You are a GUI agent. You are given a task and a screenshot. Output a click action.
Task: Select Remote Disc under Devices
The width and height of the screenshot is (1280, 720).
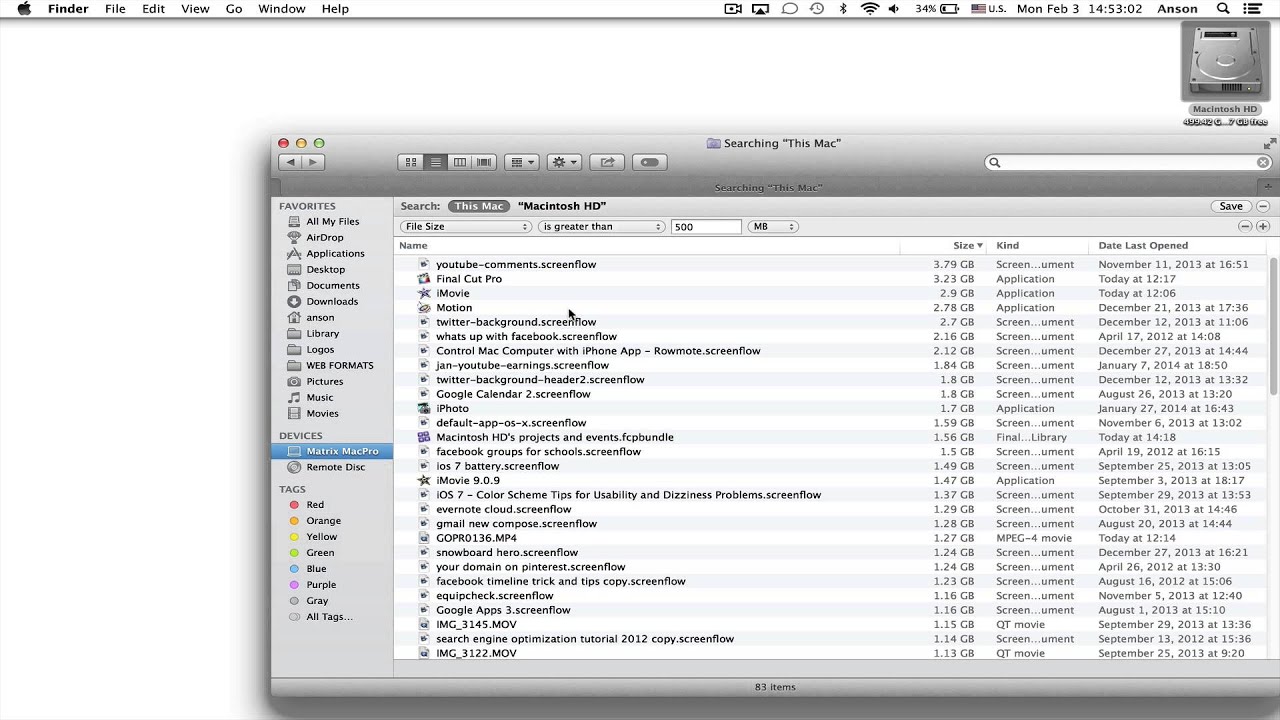point(335,467)
